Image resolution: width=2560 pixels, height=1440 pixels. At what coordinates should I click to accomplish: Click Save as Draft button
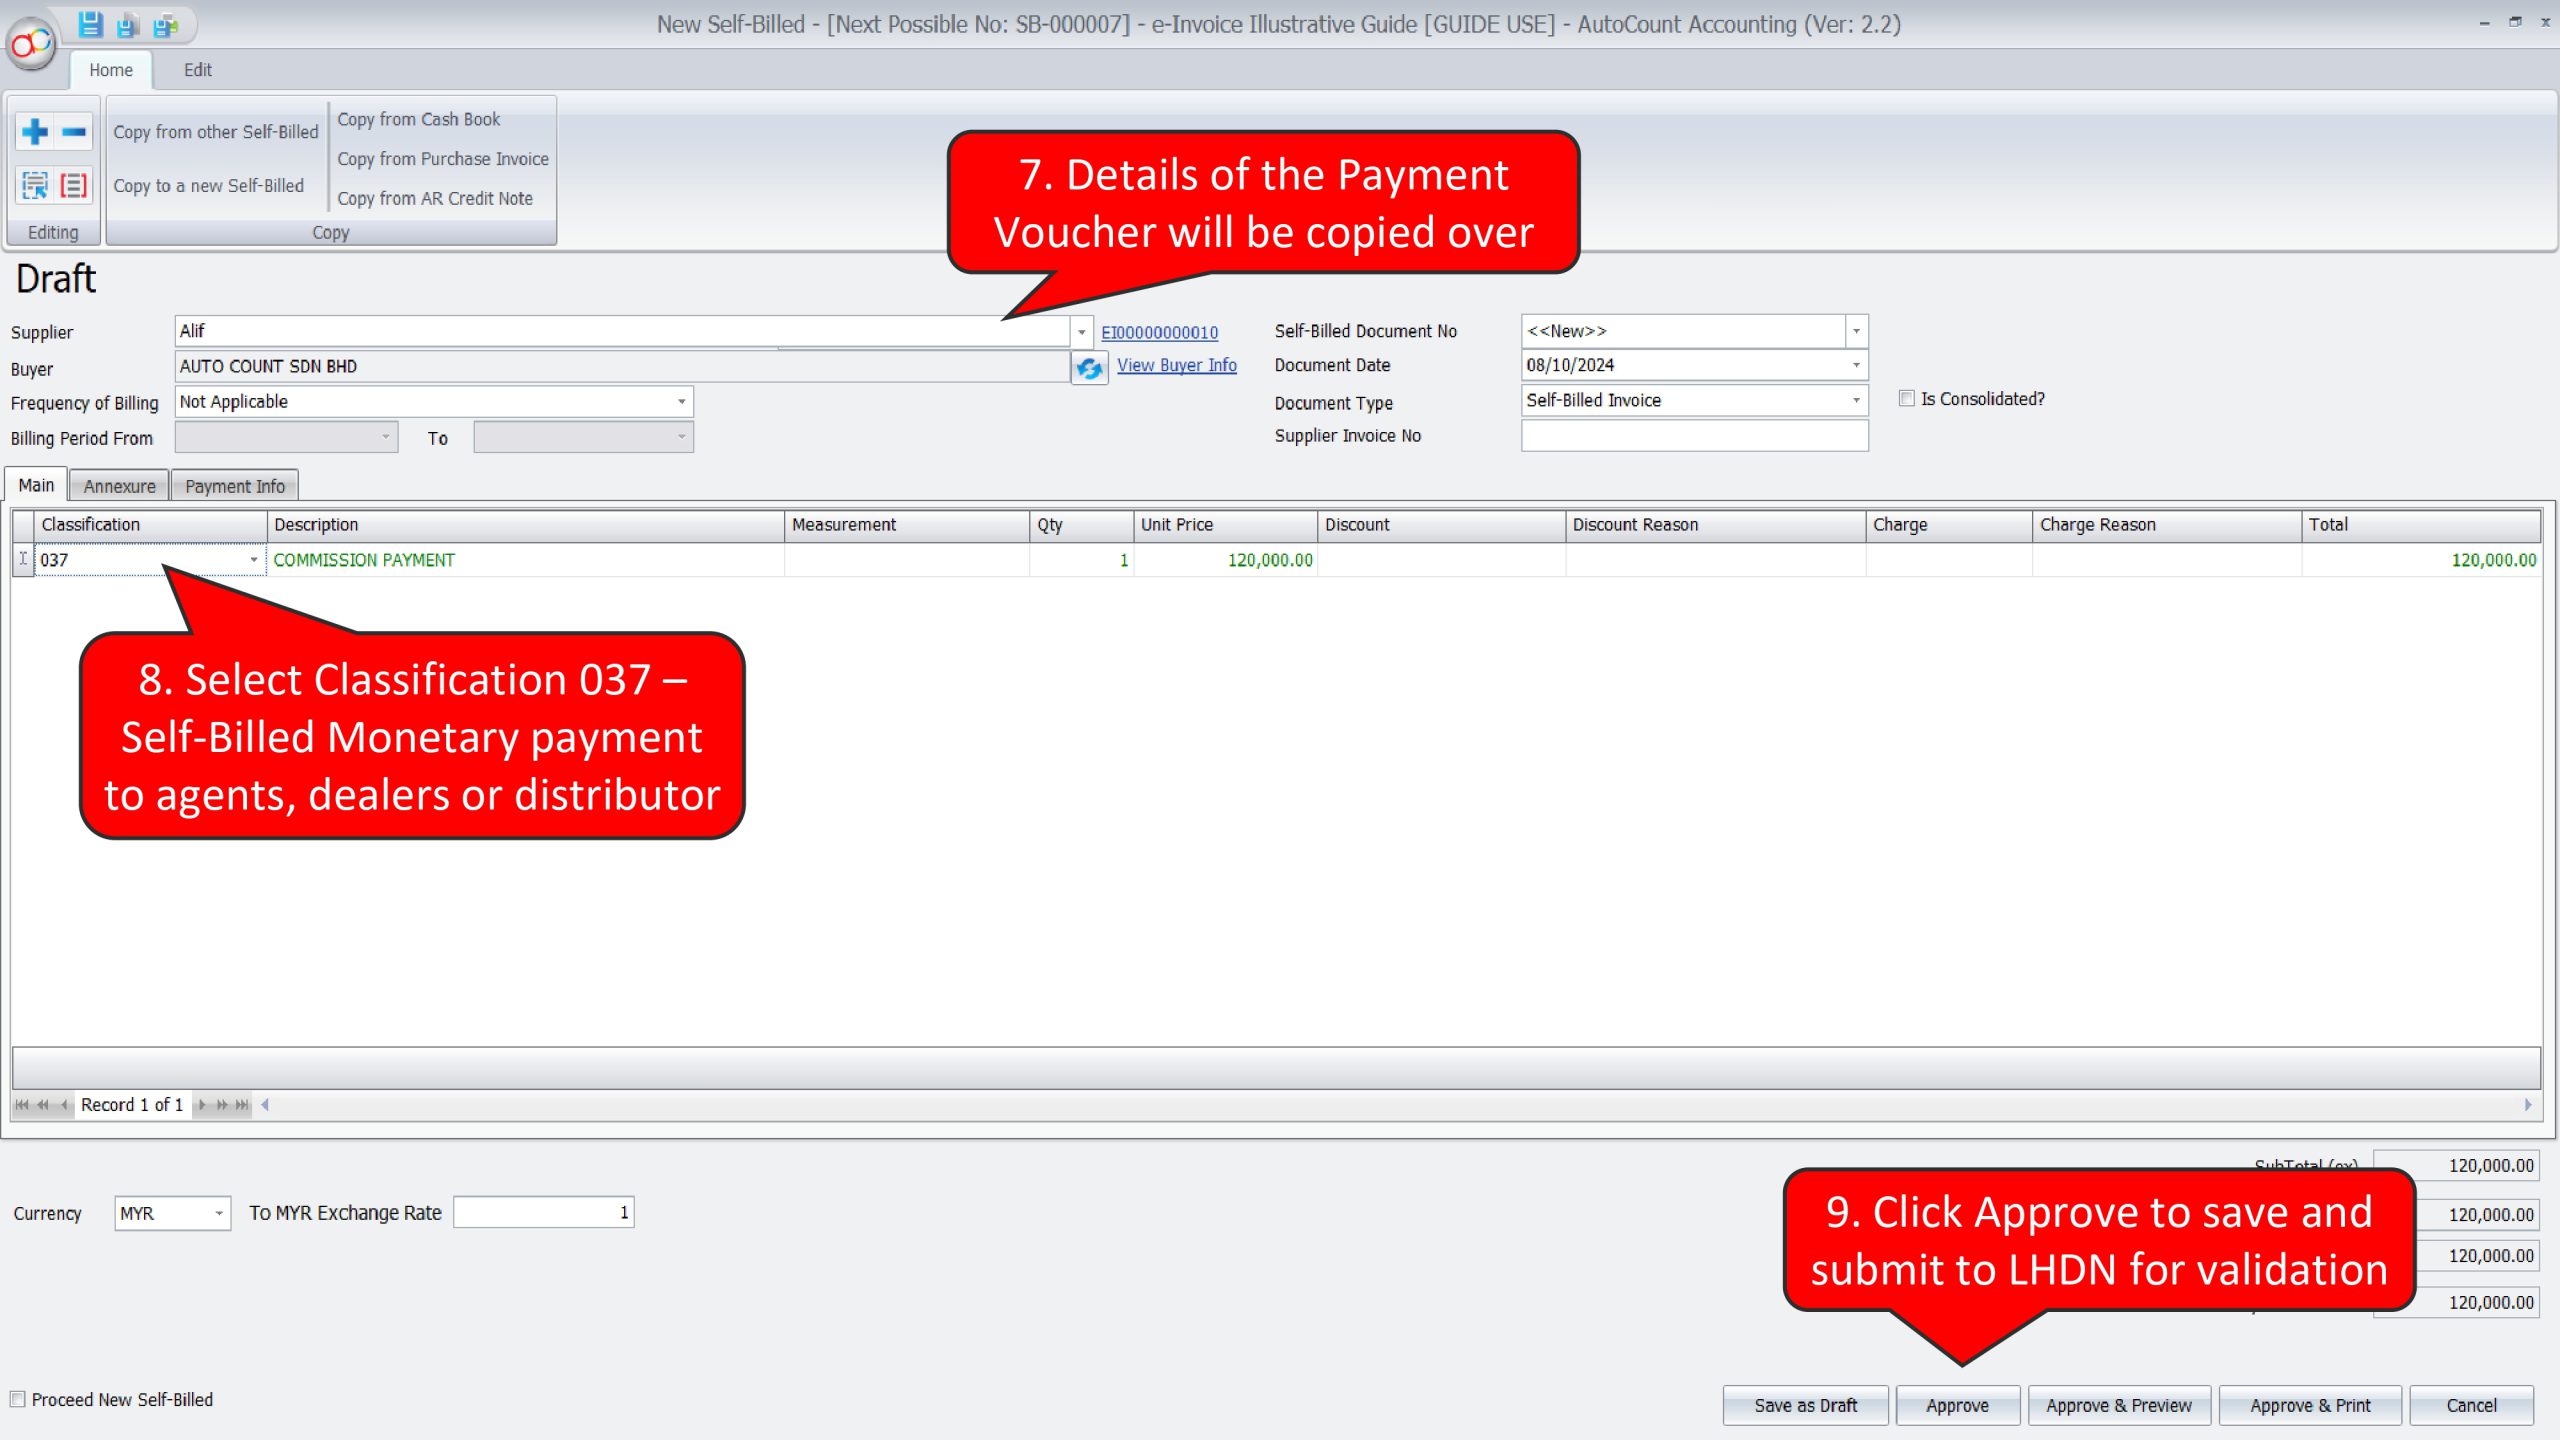[1805, 1404]
